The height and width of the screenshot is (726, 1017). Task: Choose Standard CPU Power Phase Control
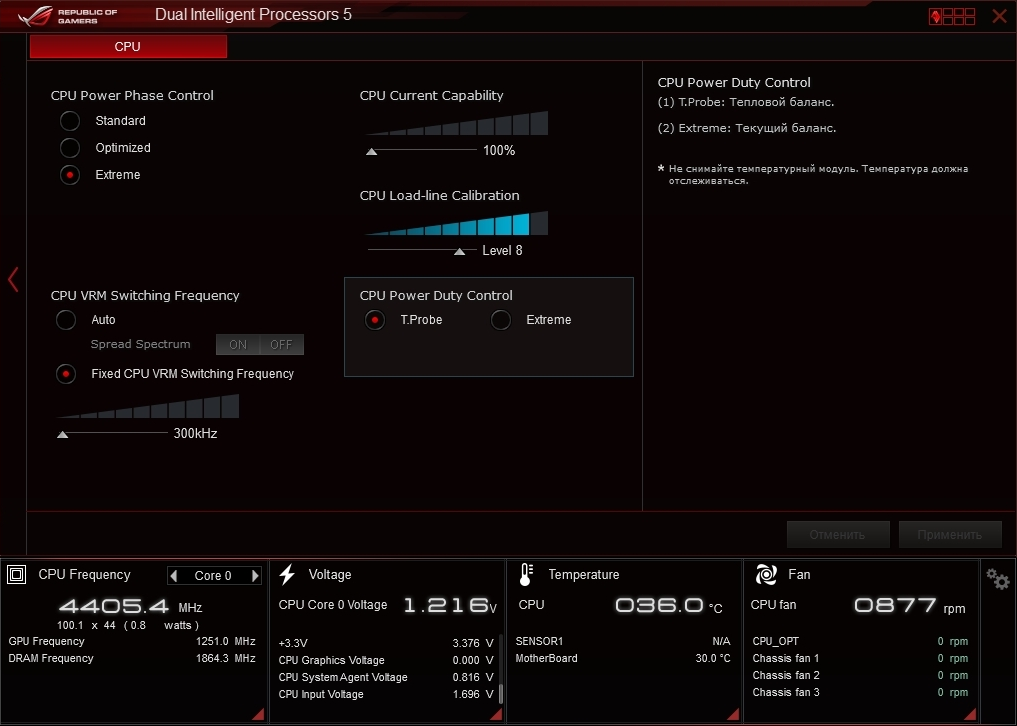pyautogui.click(x=70, y=121)
